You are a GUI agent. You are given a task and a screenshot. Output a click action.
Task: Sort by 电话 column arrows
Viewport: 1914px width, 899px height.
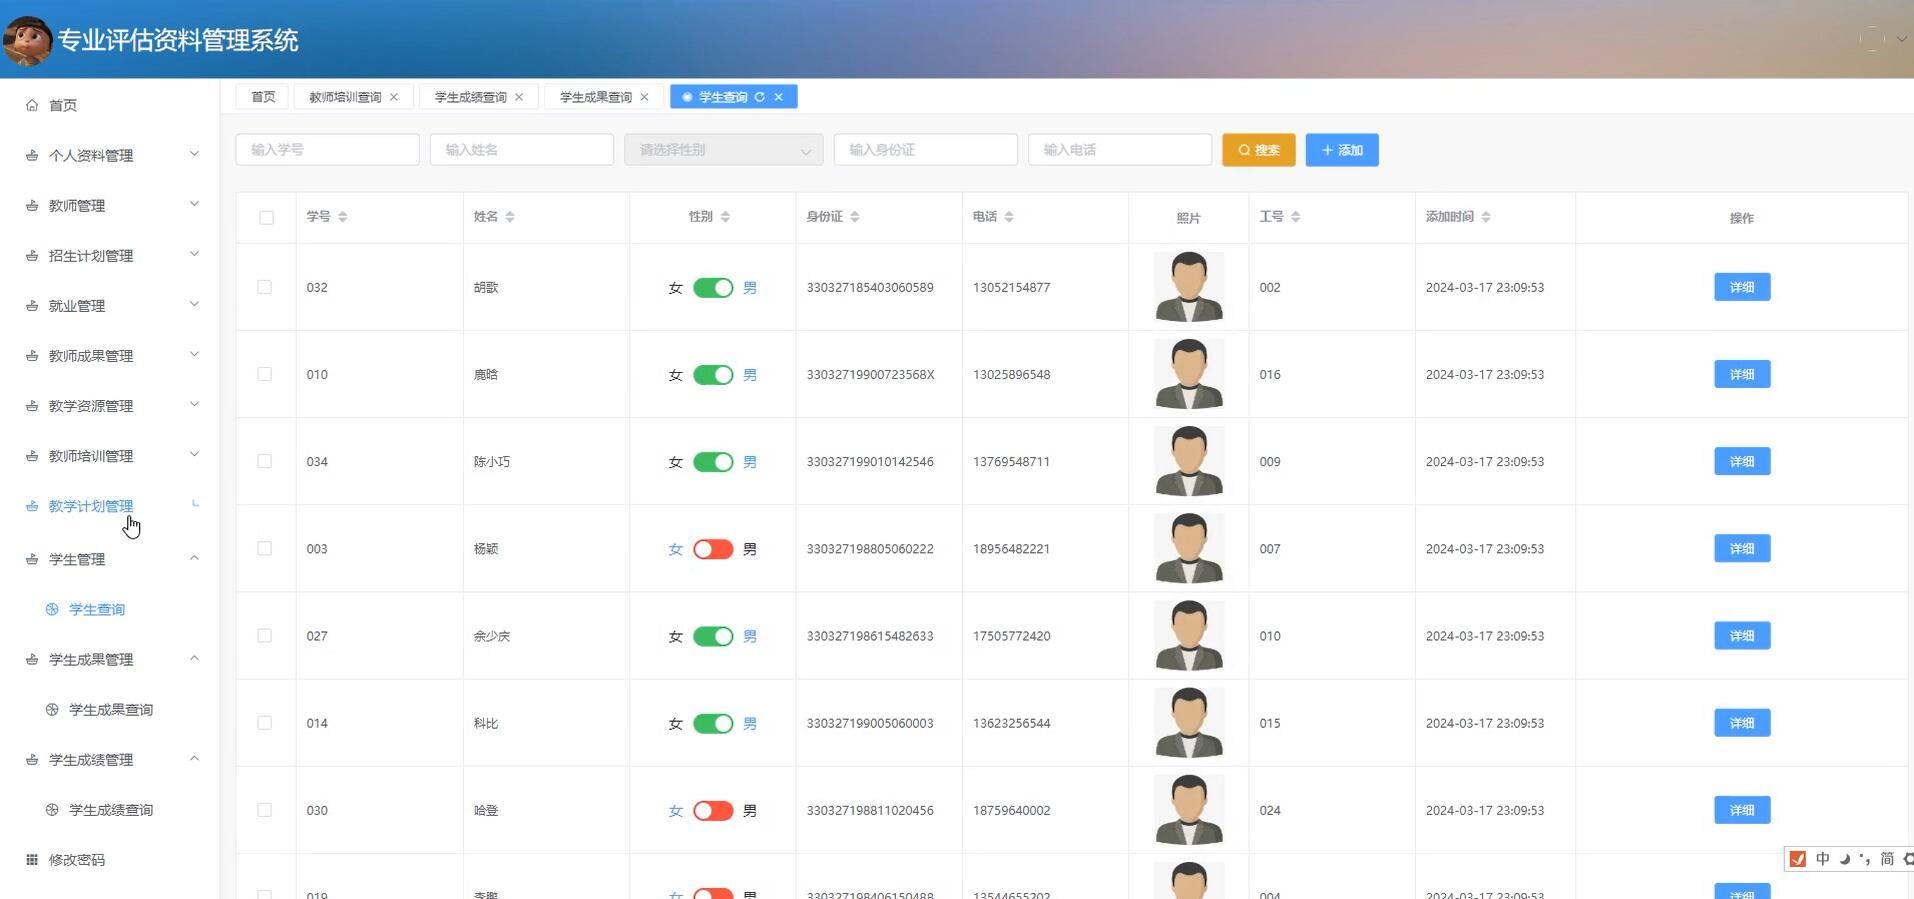[x=1009, y=217]
